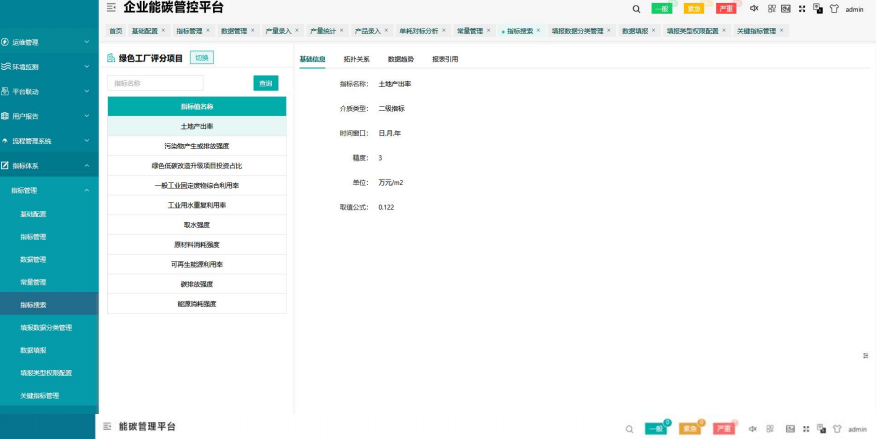Open the 报表引用 detail tab
This screenshot has width=876, height=439.
tap(445, 59)
